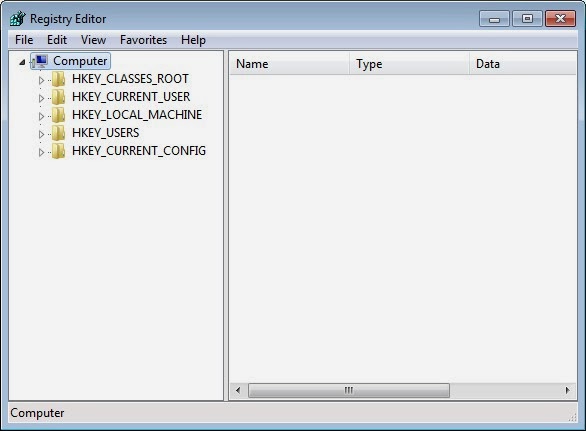Click the HKEY_CLASSES_ROOT folder icon
The width and height of the screenshot is (586, 431).
[58, 79]
